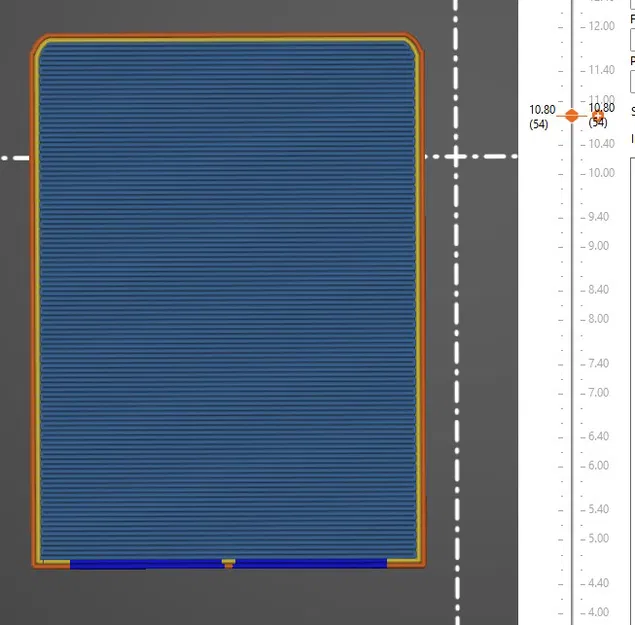Viewport: 635px width, 625px height.
Task: Jump to the 10.00 height mark
Action: coord(601,173)
